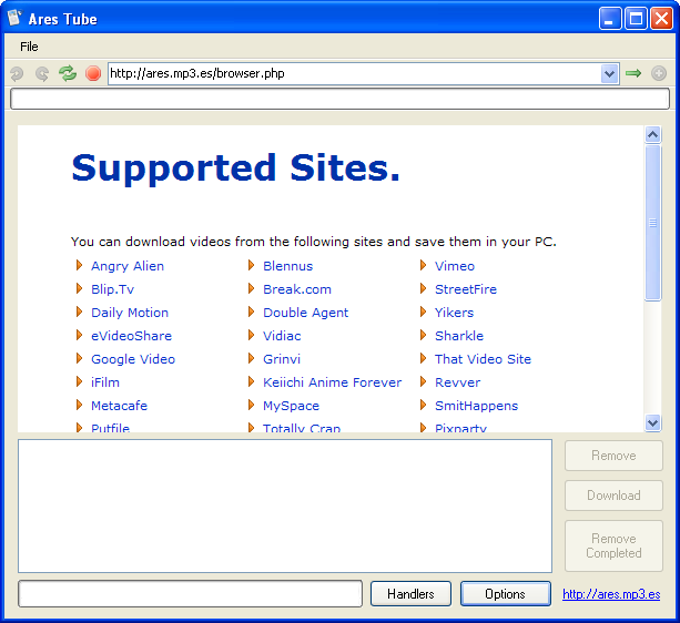Open the Handlers dialog
The width and height of the screenshot is (680, 623).
pos(411,594)
